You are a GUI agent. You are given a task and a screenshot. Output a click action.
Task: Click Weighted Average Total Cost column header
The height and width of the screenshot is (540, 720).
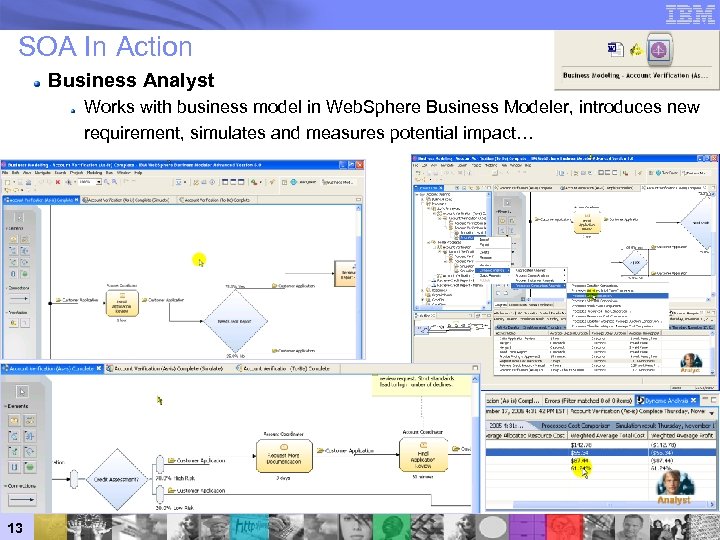[608, 435]
